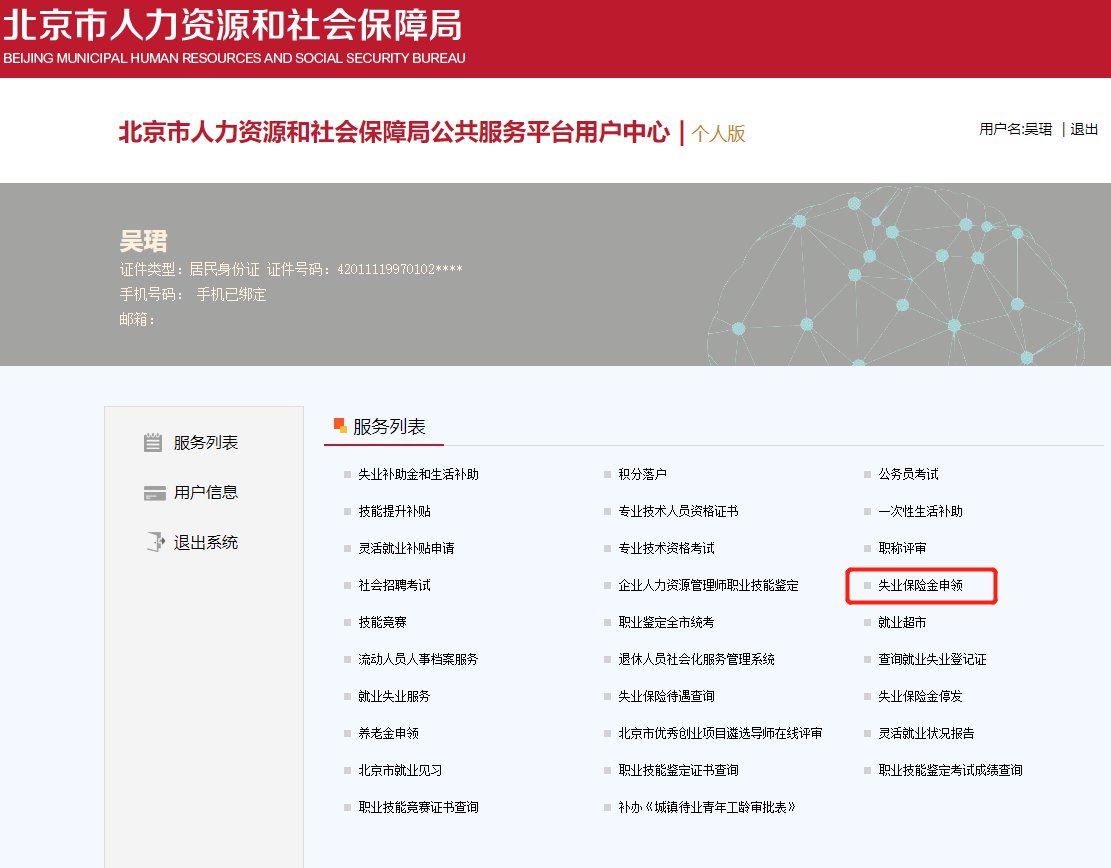Select the 灵活就业状况报告 link

tap(926, 733)
